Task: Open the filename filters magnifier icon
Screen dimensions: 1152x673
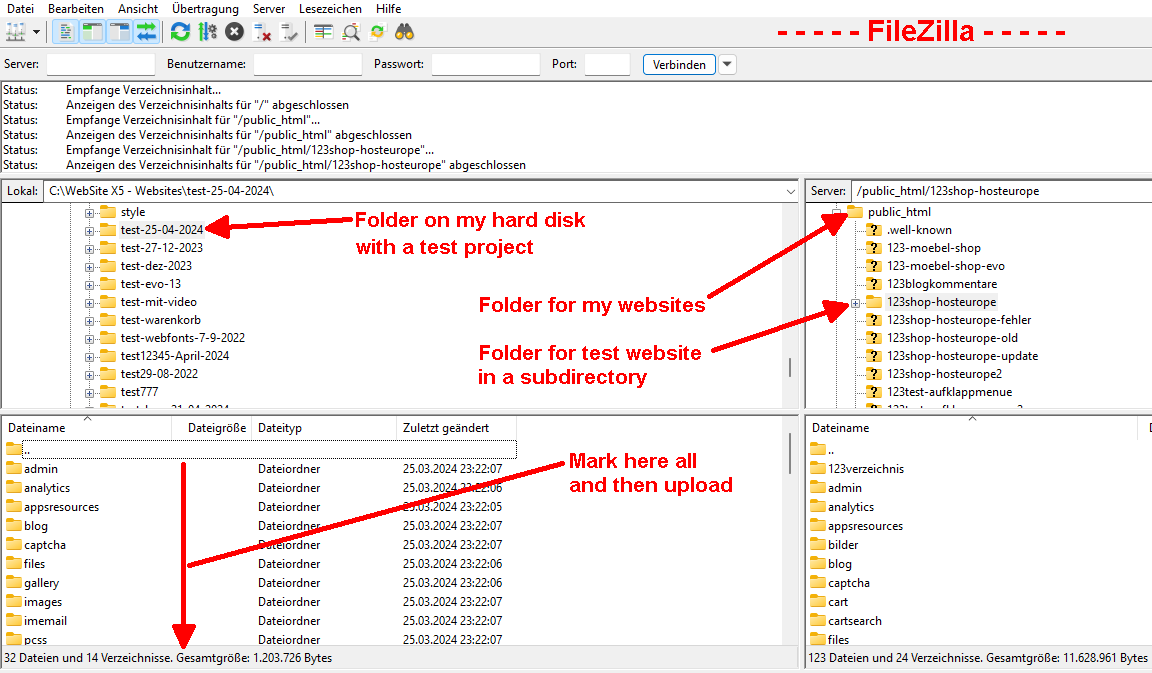Action: [x=350, y=32]
